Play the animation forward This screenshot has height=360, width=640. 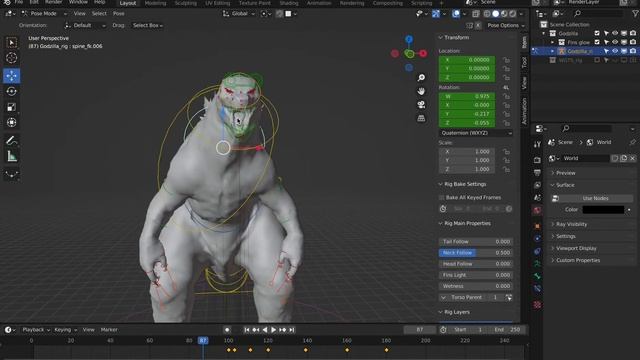(x=273, y=330)
